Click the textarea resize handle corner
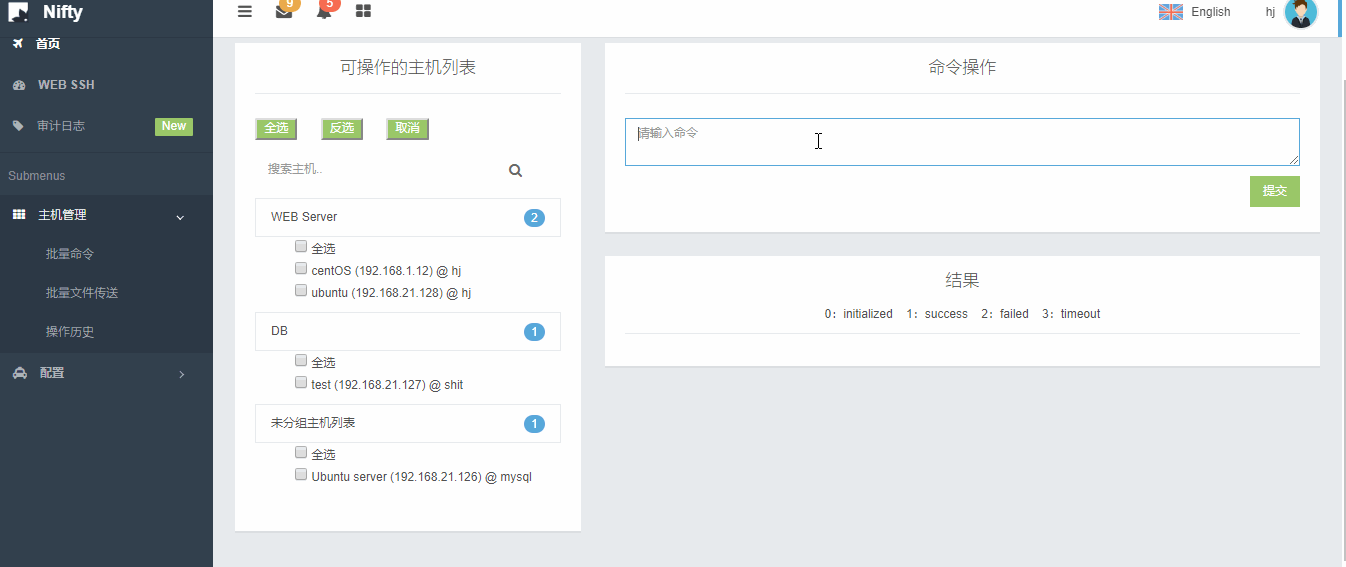This screenshot has width=1346, height=567. 1293,159
